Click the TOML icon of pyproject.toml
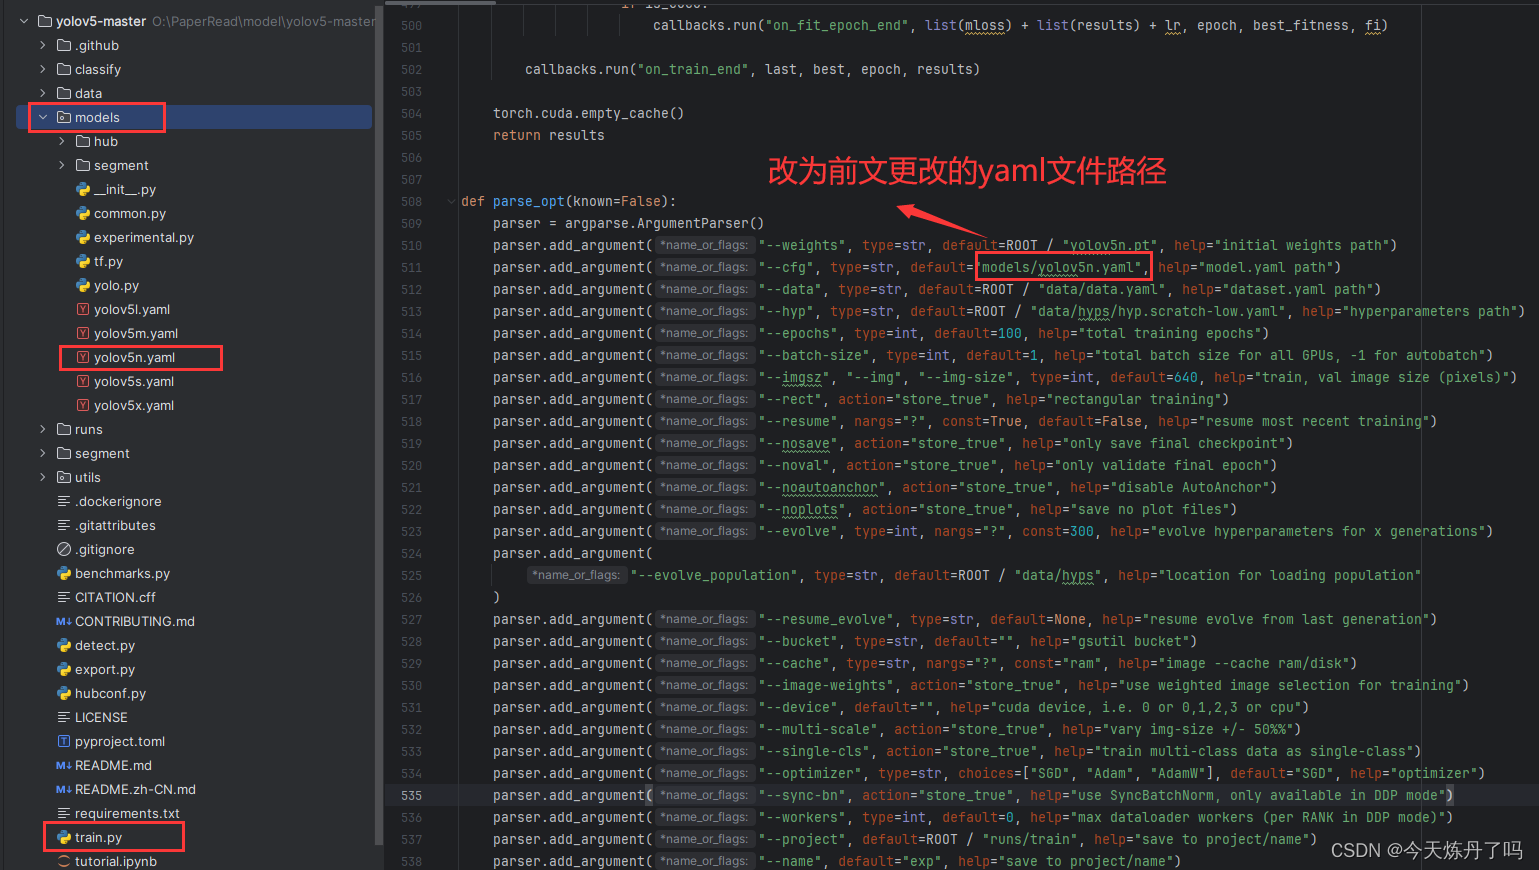1539x870 pixels. pyautogui.click(x=64, y=741)
